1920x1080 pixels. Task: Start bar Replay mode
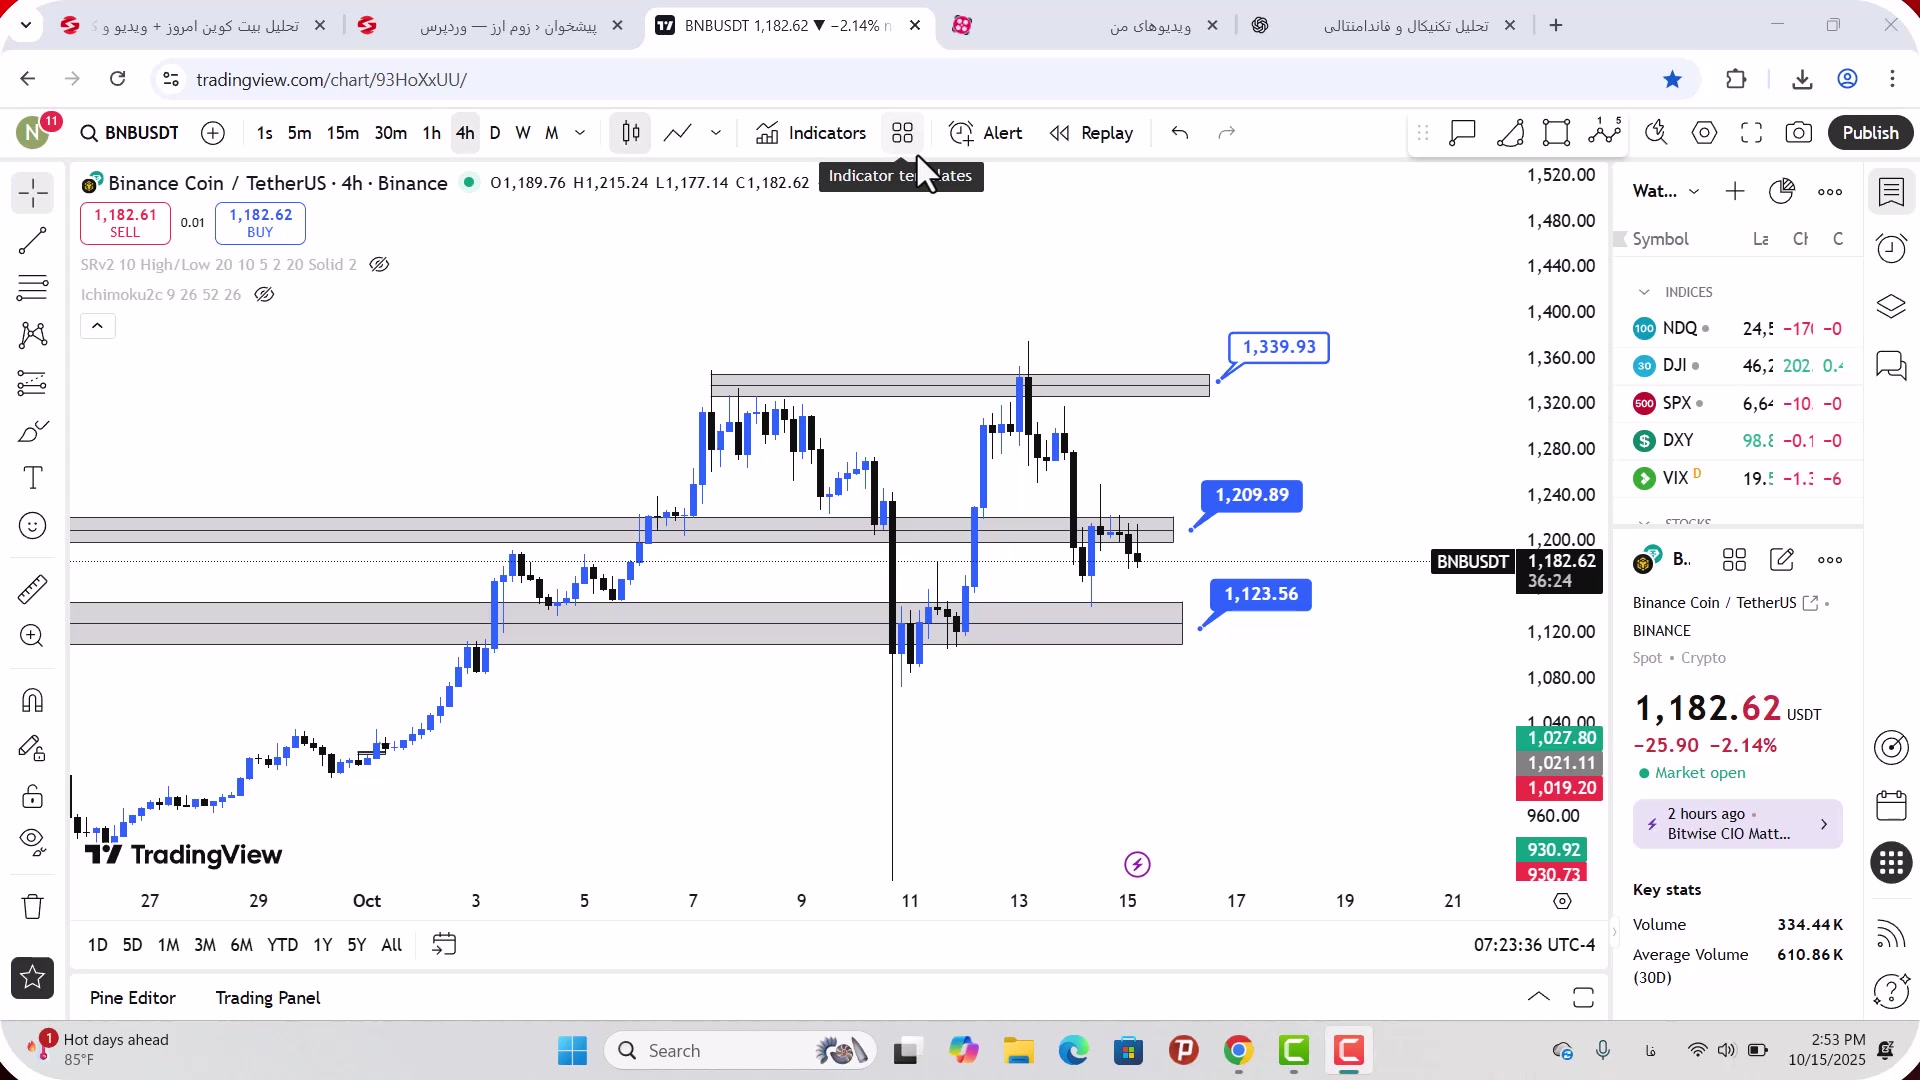[x=1091, y=133]
